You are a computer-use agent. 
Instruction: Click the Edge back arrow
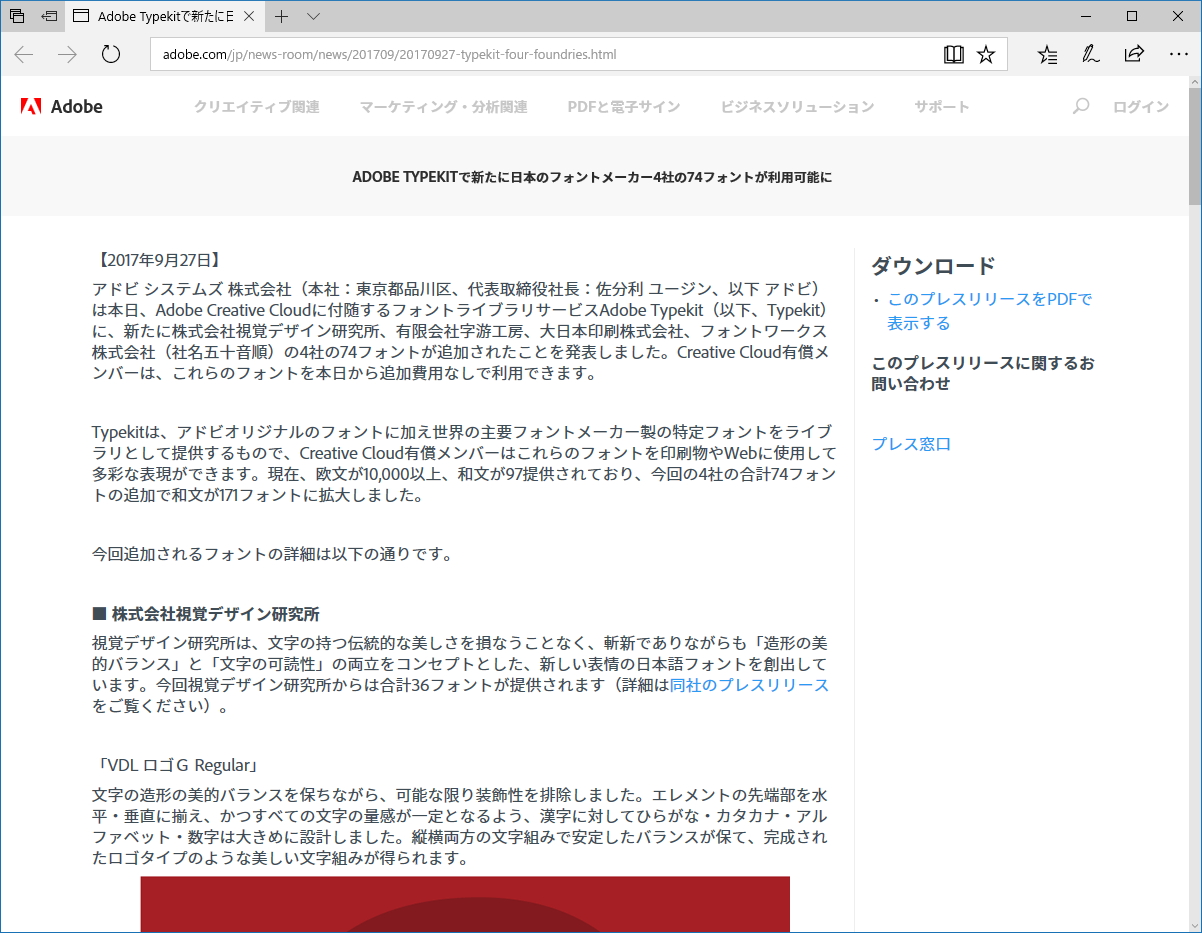24,54
